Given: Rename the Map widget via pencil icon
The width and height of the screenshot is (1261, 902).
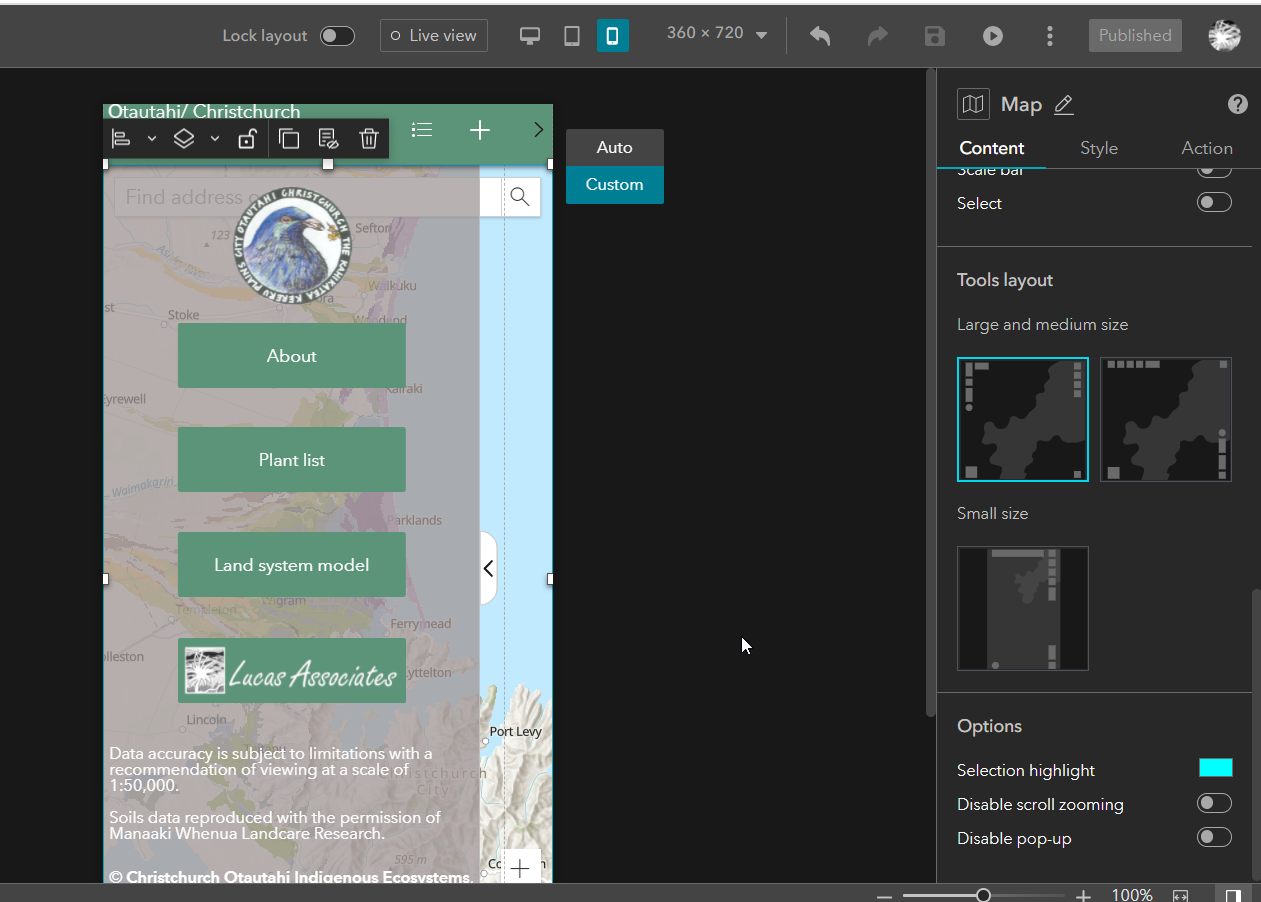Looking at the screenshot, I should tap(1063, 104).
